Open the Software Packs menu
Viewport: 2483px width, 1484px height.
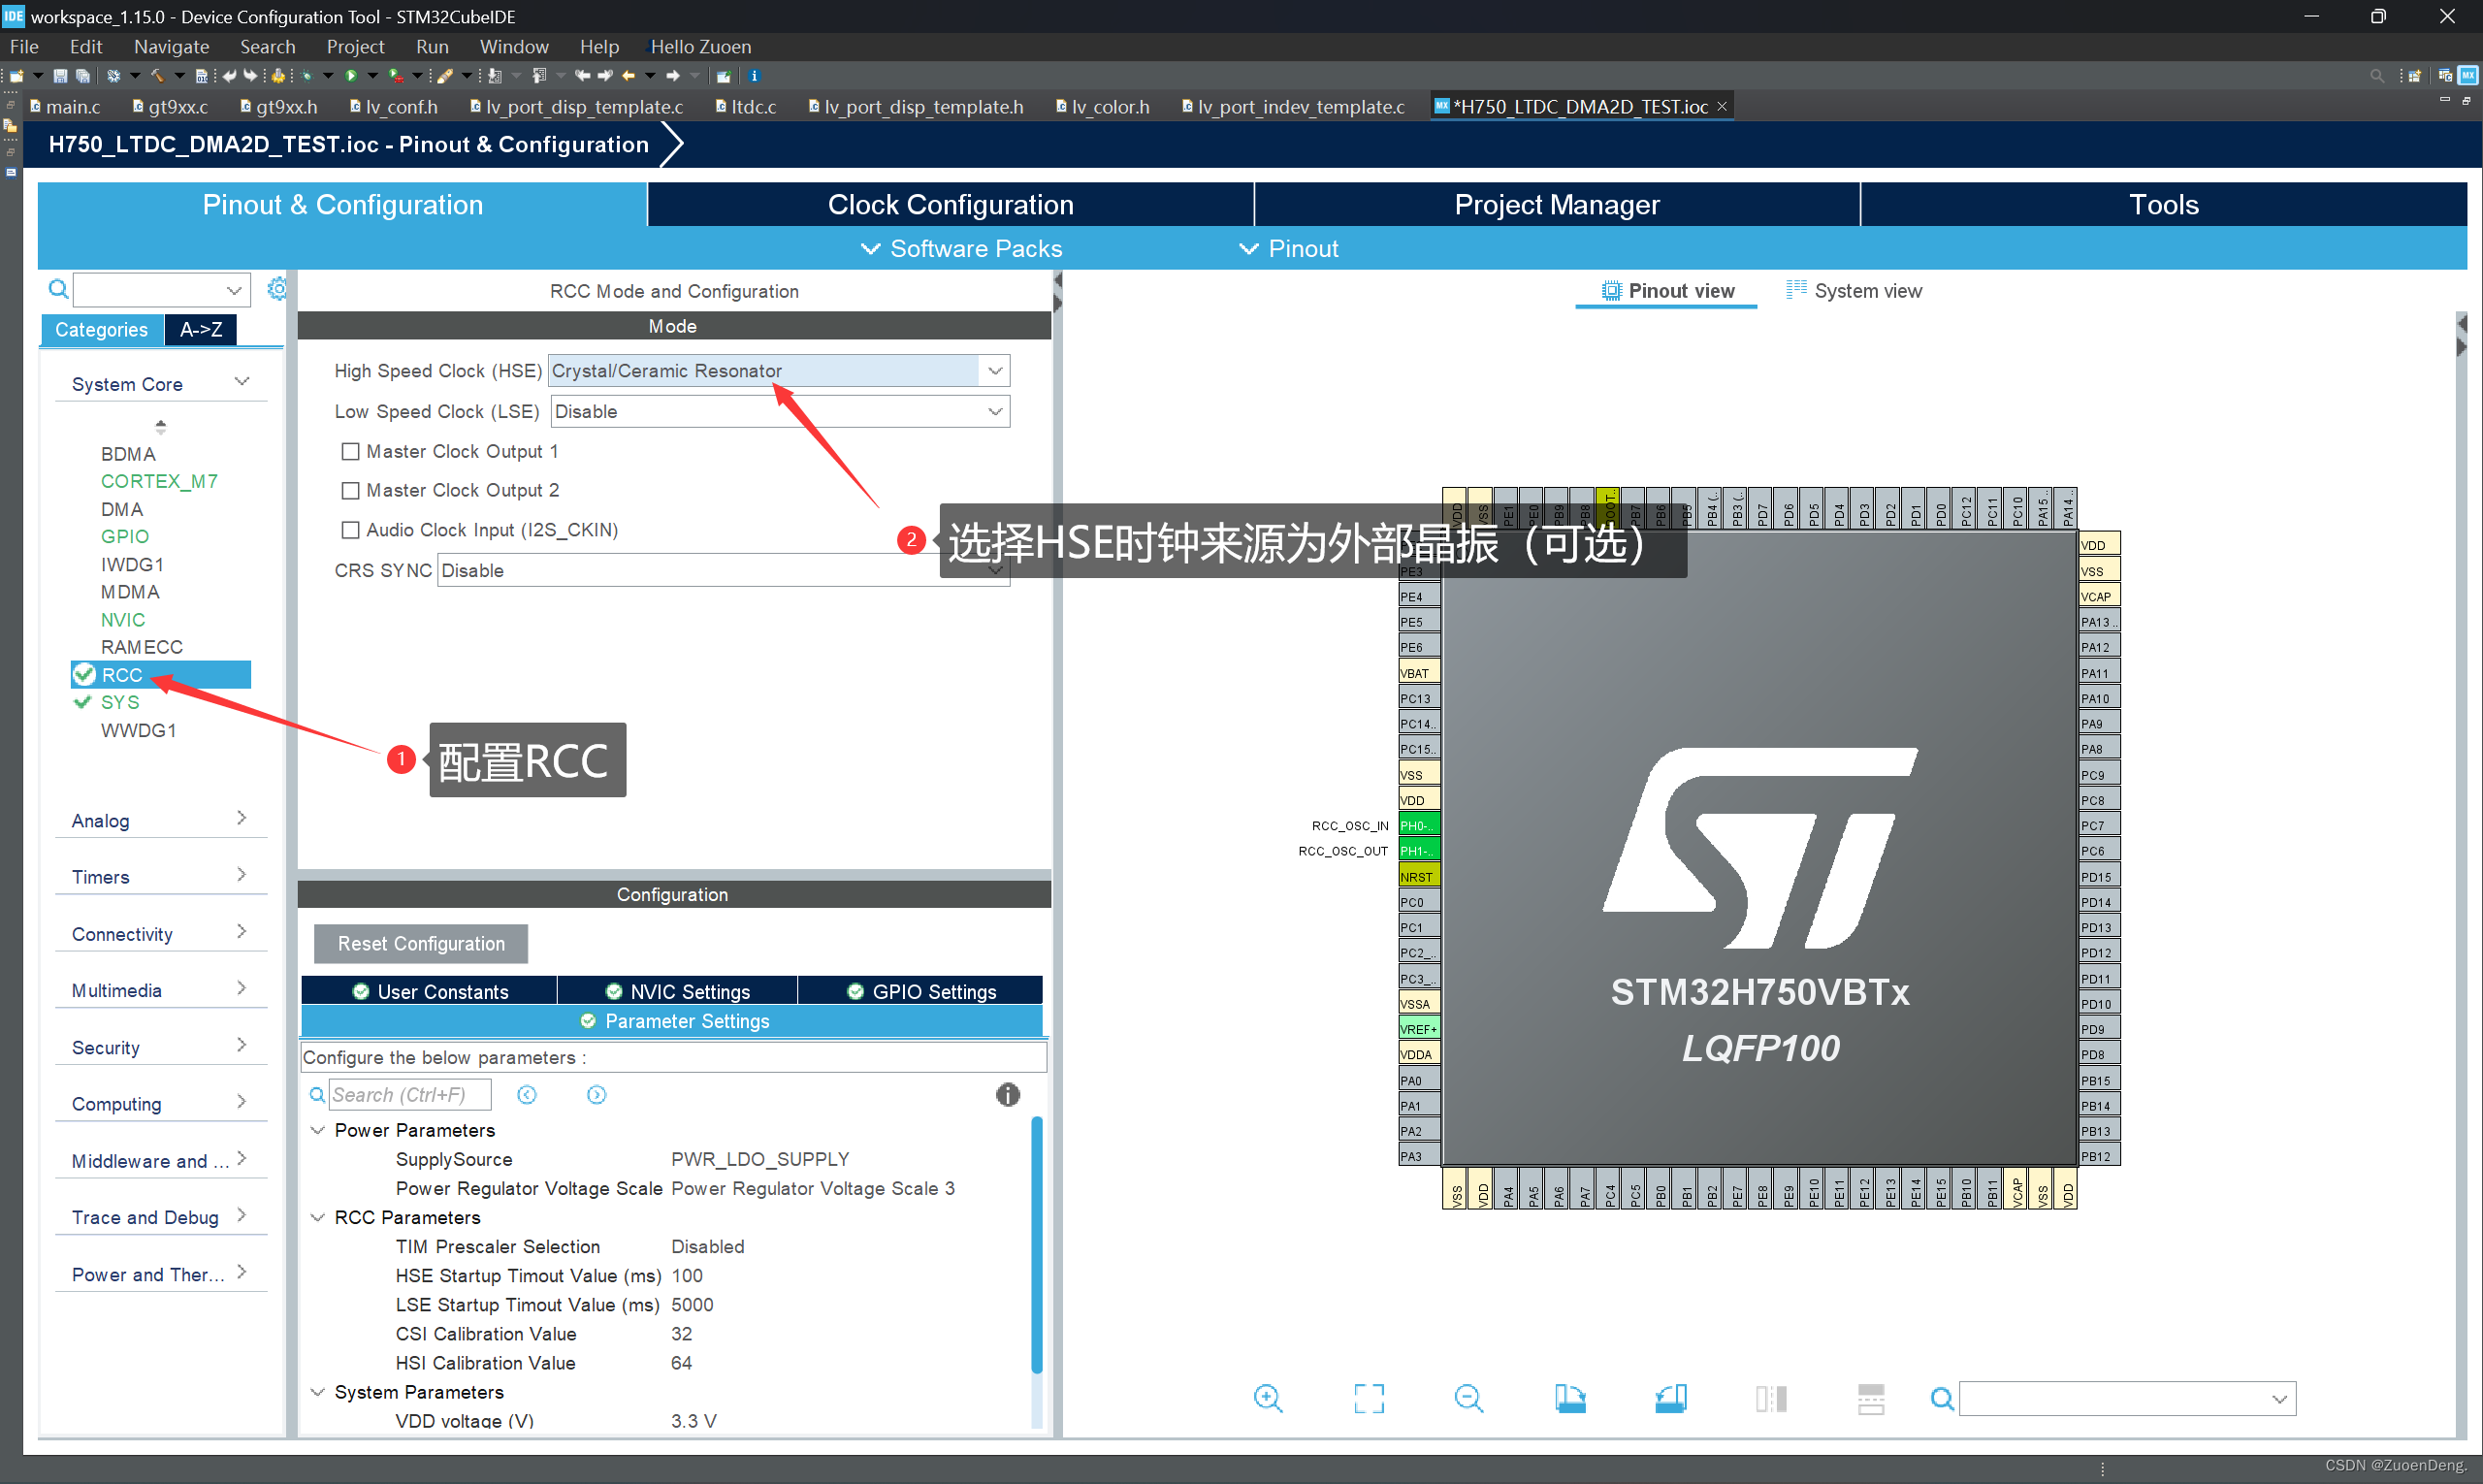tap(961, 249)
